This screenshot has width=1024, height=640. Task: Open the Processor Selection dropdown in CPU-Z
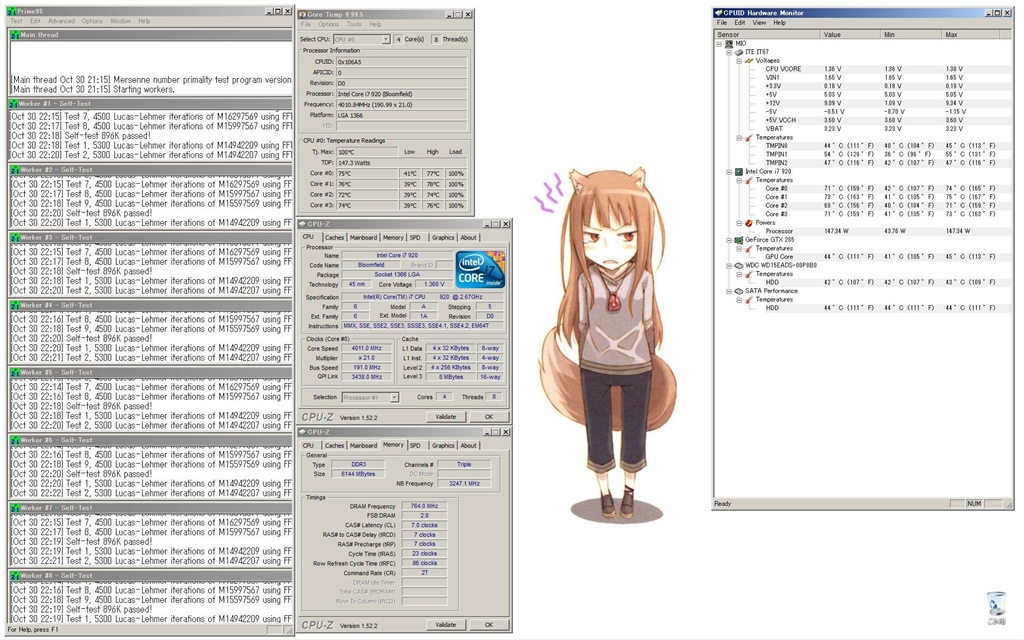(394, 397)
